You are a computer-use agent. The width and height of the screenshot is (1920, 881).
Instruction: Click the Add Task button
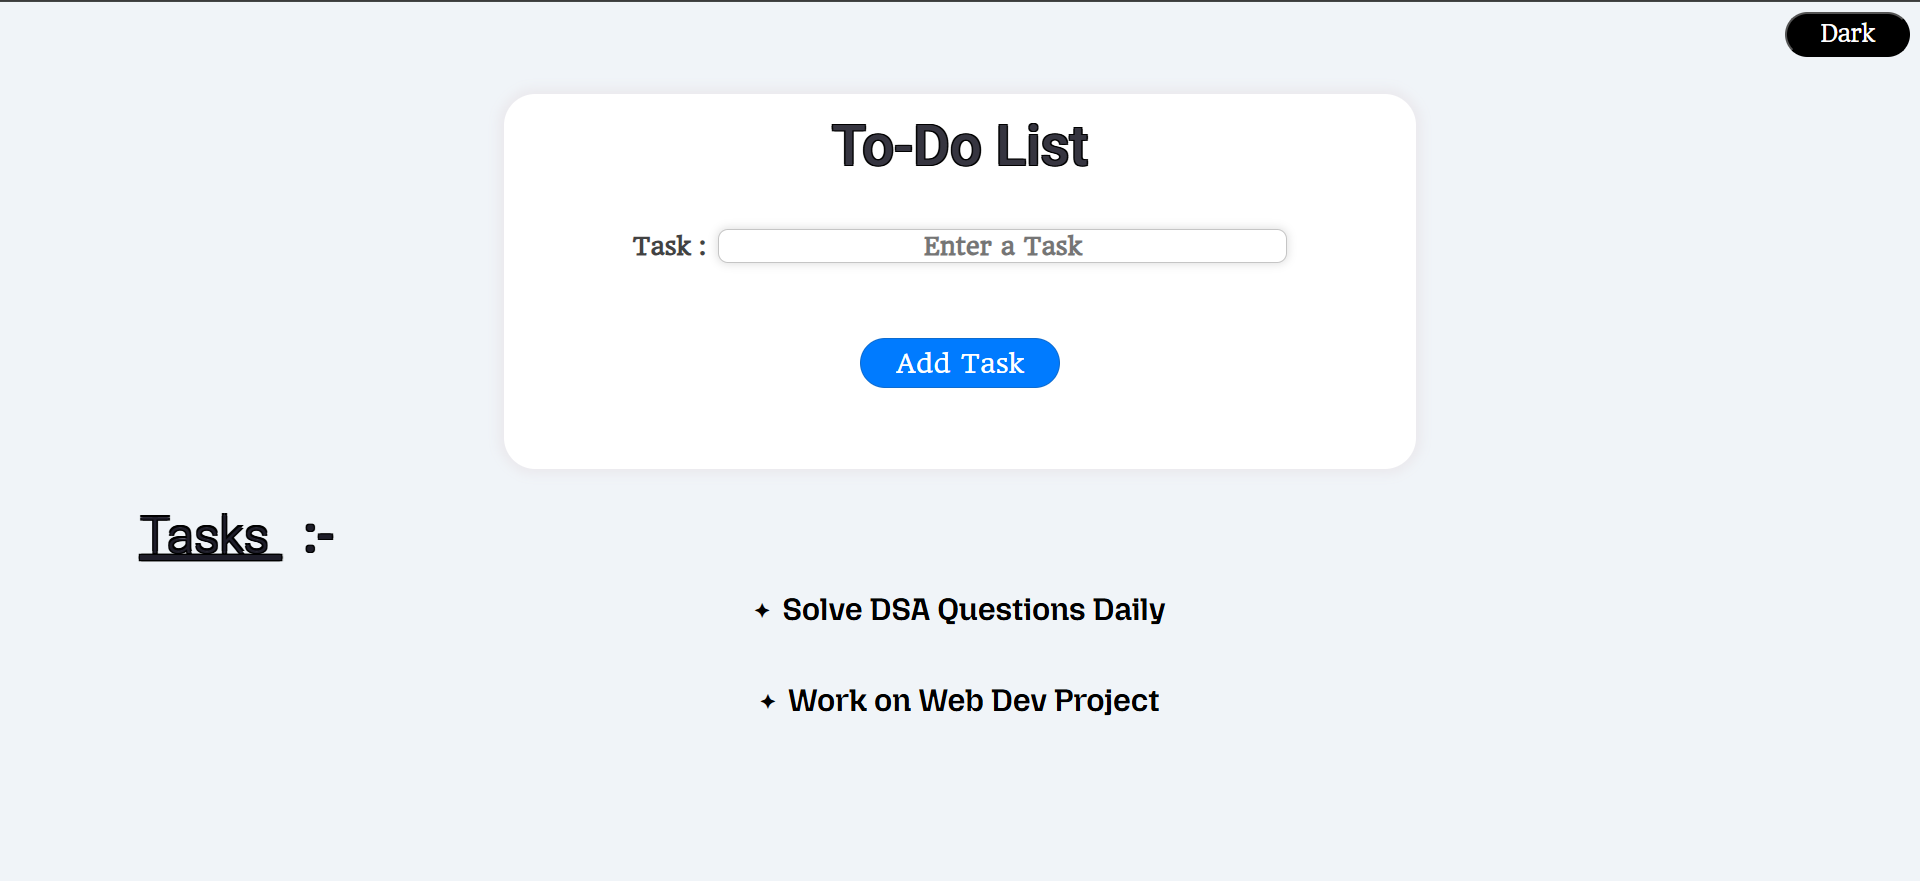(959, 362)
